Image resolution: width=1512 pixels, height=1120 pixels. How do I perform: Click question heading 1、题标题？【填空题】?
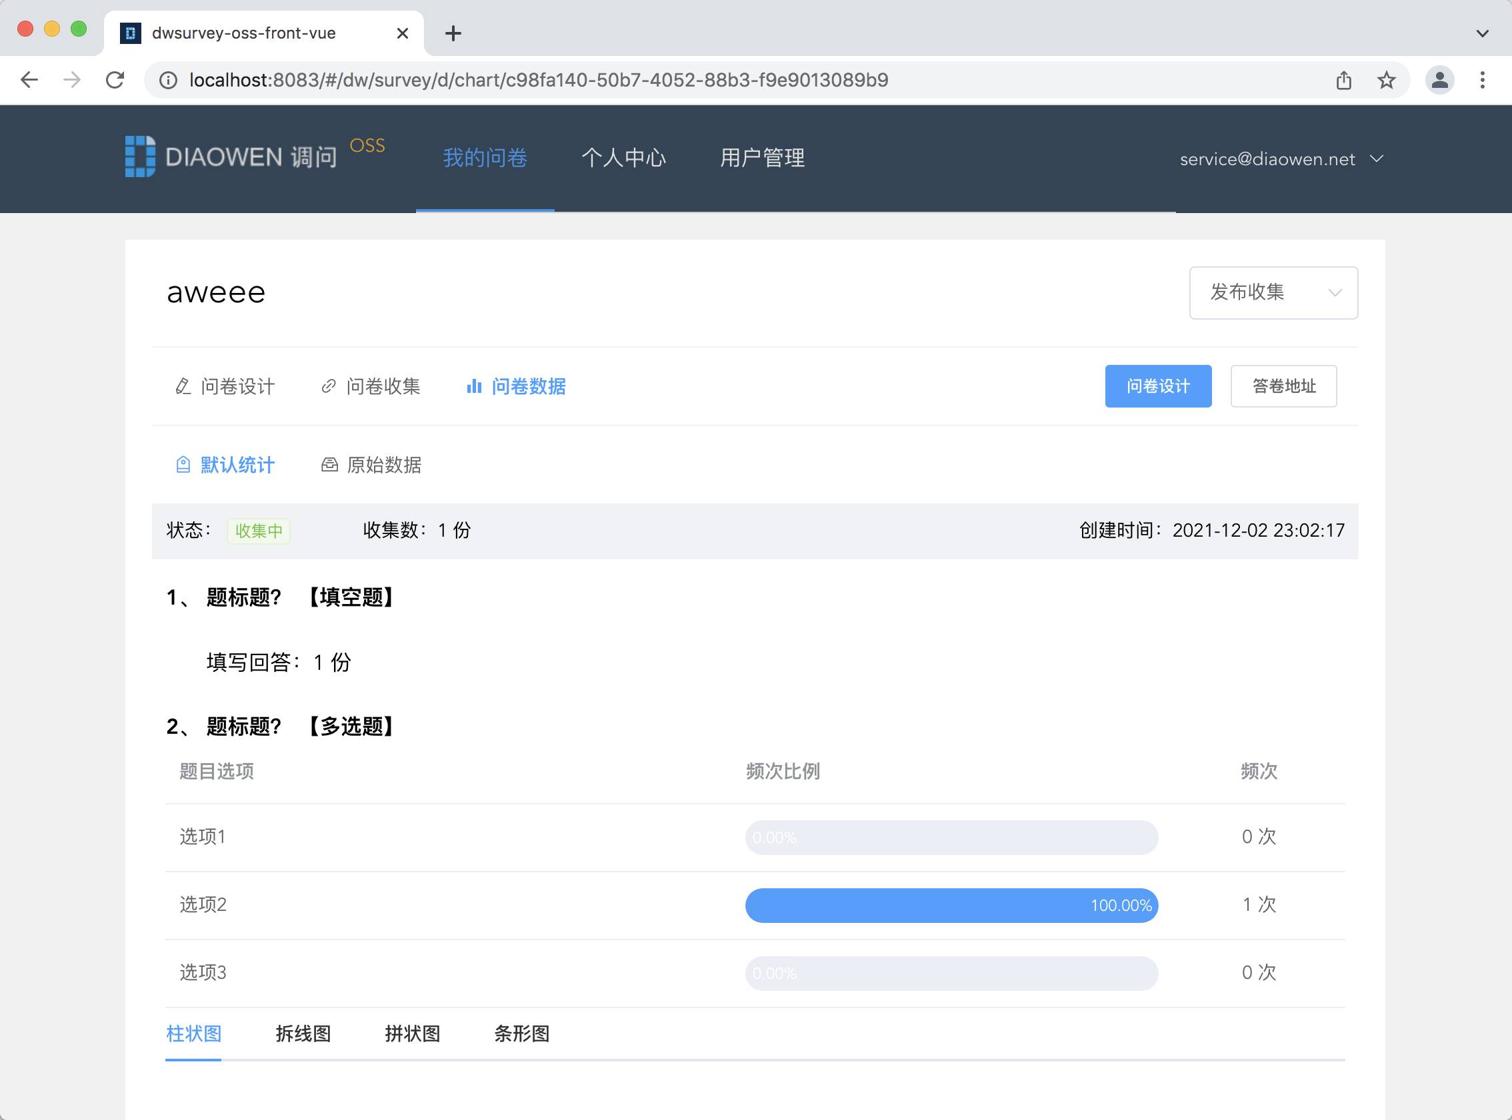pos(284,598)
